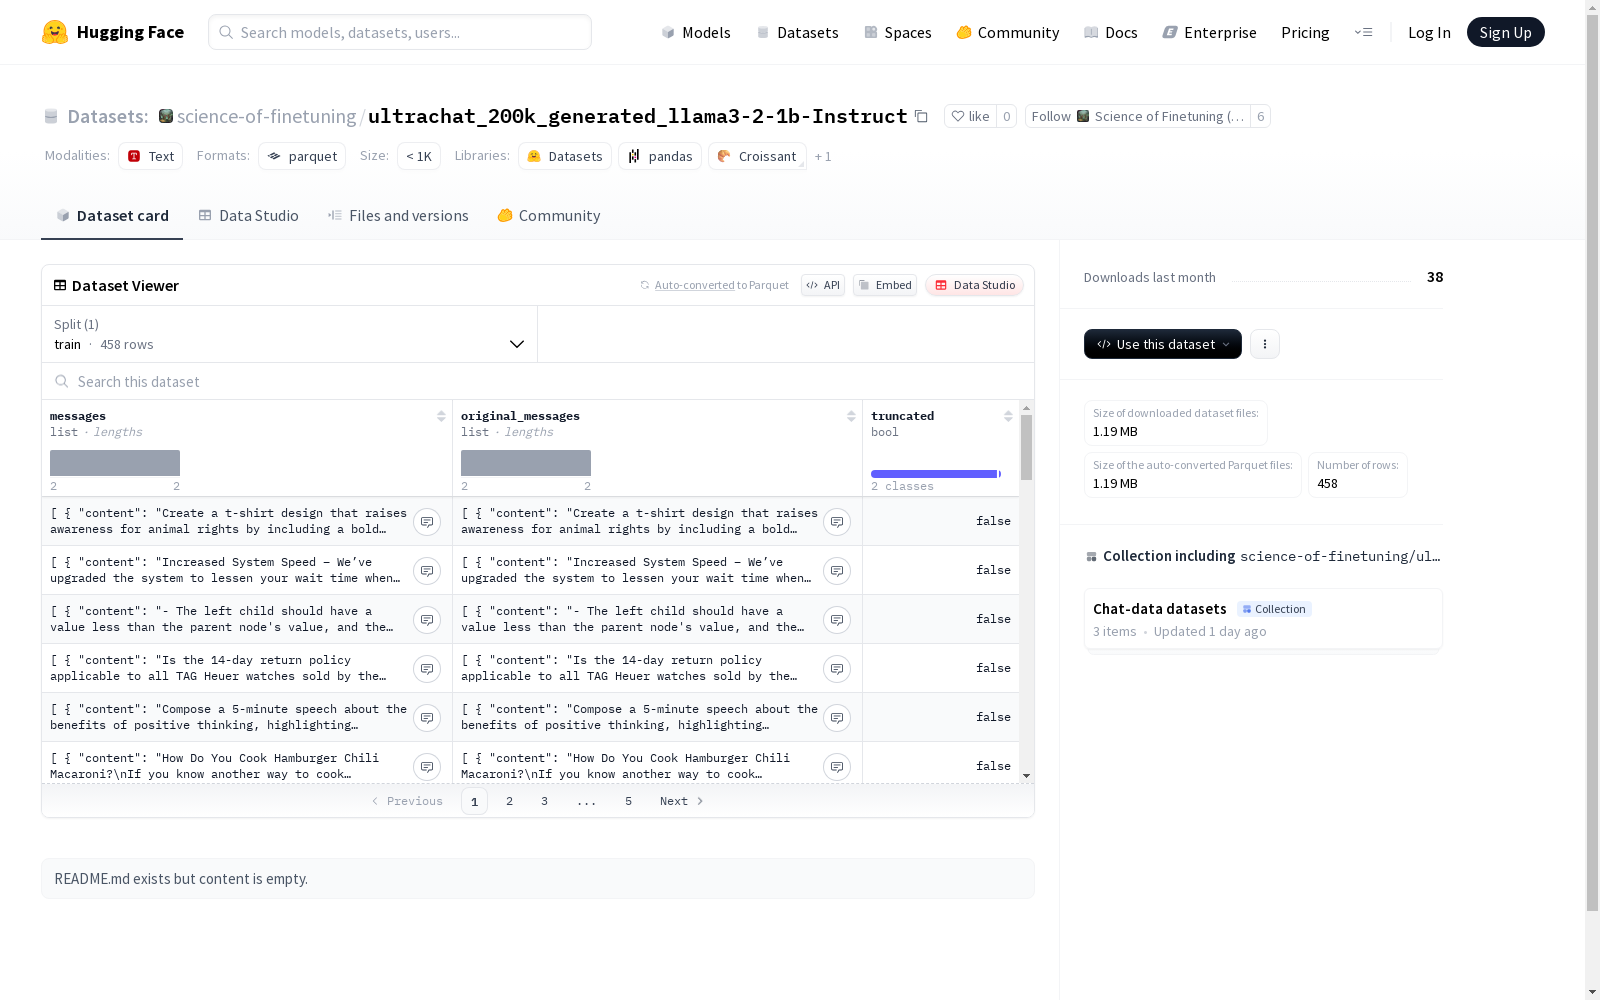Image resolution: width=1600 pixels, height=1000 pixels.
Task: Focus the search models, datasets, users field
Action: point(400,32)
